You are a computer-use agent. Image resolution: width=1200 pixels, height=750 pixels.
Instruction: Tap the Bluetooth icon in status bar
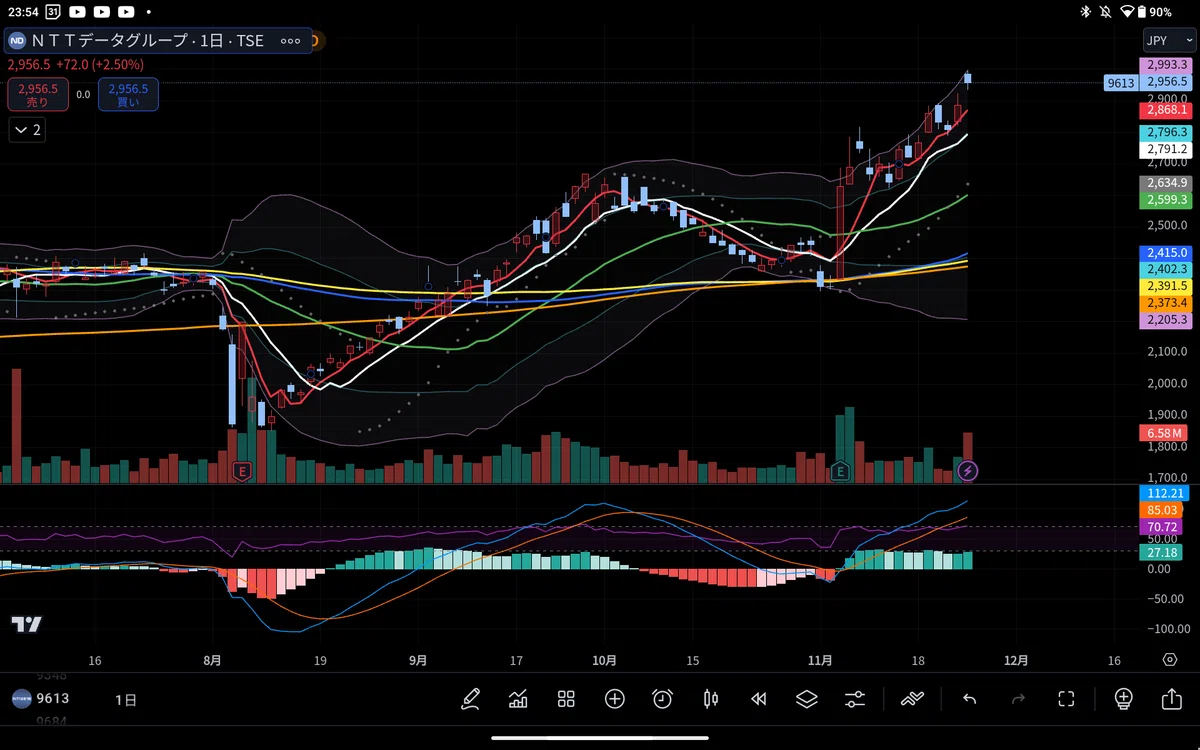coord(1085,12)
